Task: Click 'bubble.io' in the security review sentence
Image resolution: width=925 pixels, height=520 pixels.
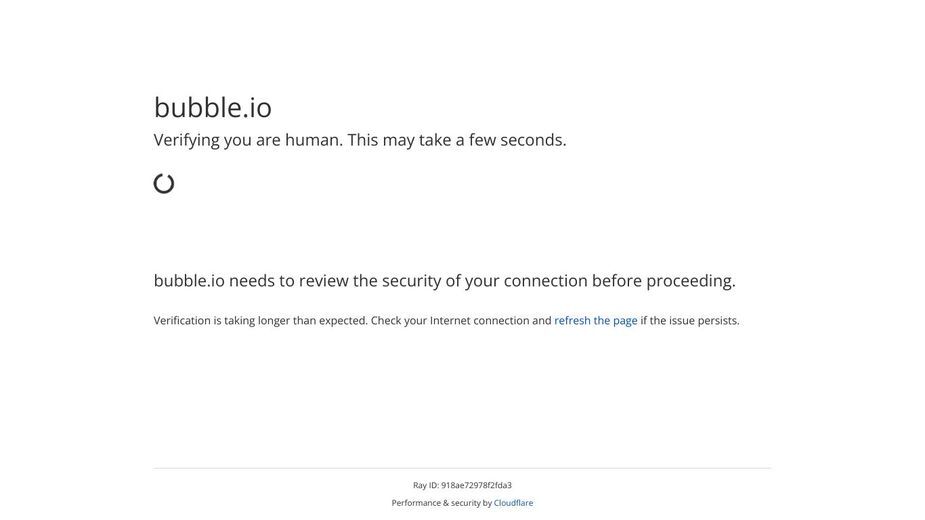Action: point(189,280)
